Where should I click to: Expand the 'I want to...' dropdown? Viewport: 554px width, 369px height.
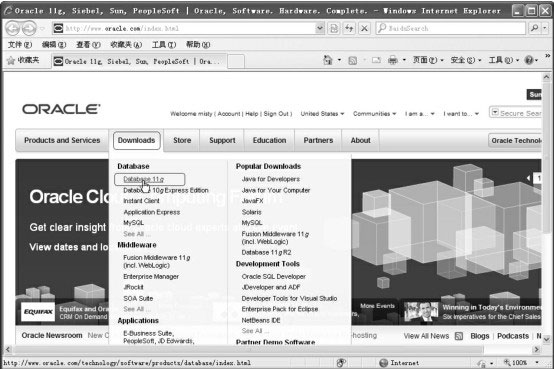(461, 114)
